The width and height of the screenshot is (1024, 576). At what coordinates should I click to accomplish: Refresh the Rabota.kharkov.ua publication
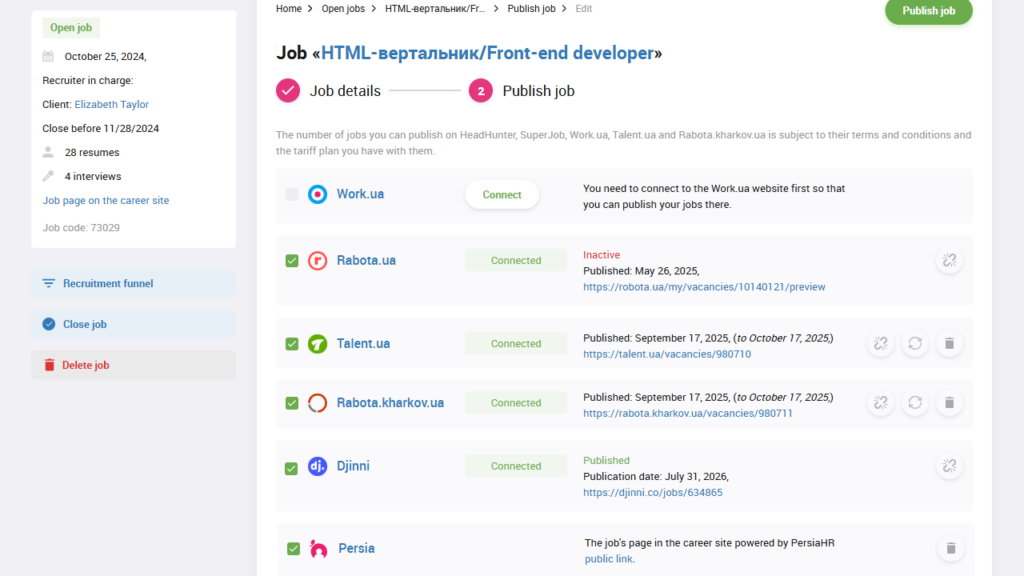(915, 403)
